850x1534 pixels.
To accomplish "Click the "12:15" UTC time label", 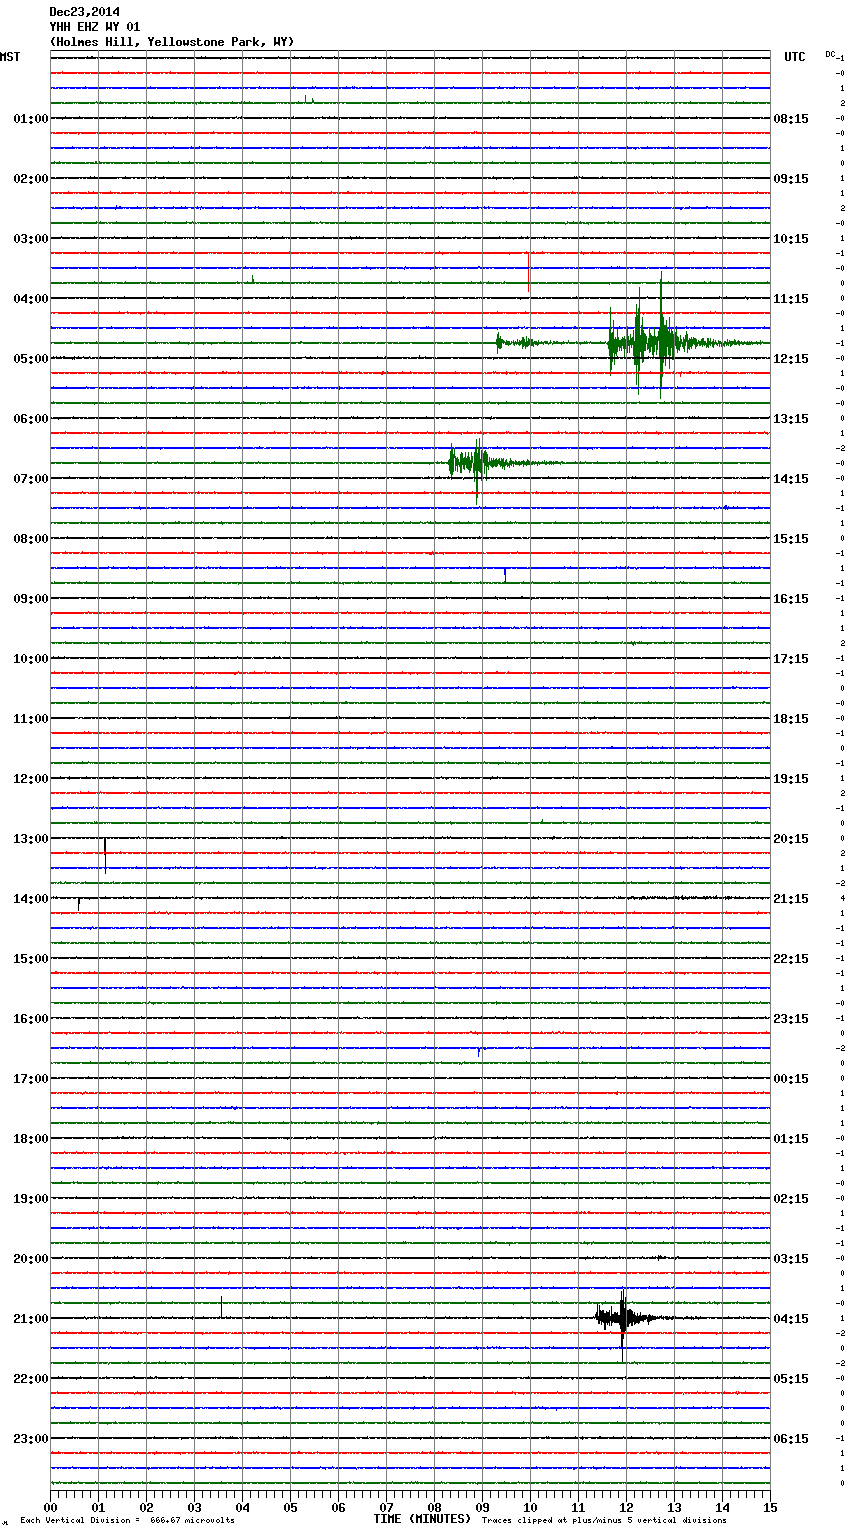I will (791, 359).
